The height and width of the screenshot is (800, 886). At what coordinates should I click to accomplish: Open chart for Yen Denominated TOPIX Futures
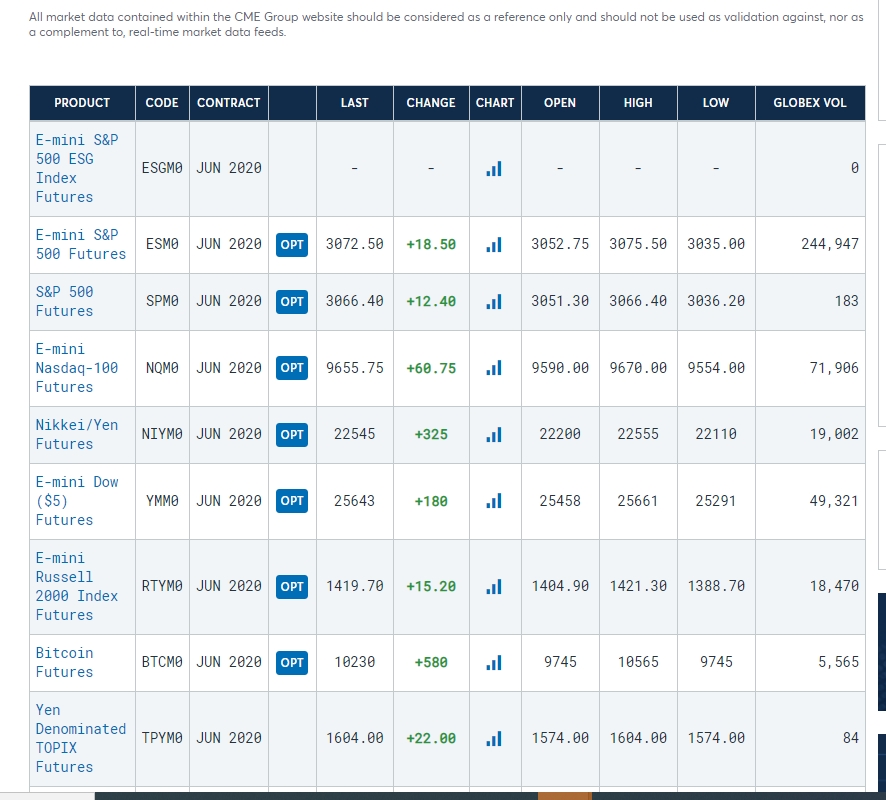tap(494, 738)
